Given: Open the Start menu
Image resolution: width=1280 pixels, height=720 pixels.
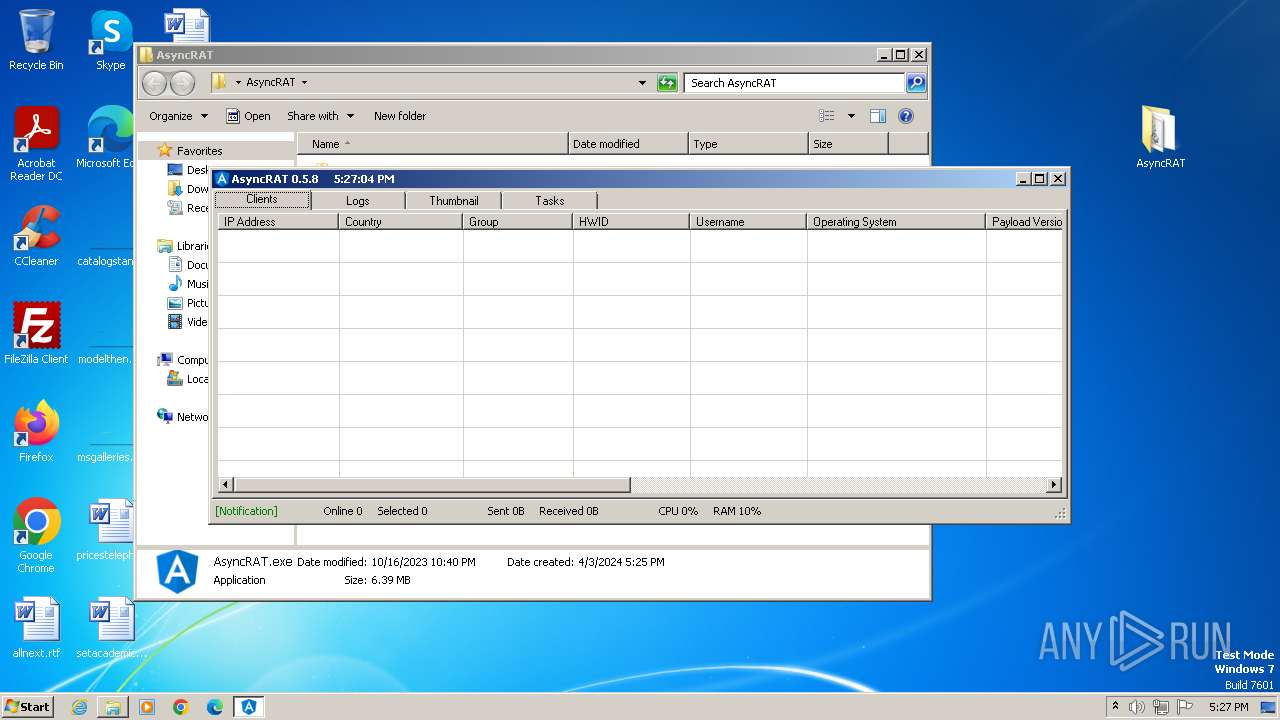Looking at the screenshot, I should (x=28, y=706).
